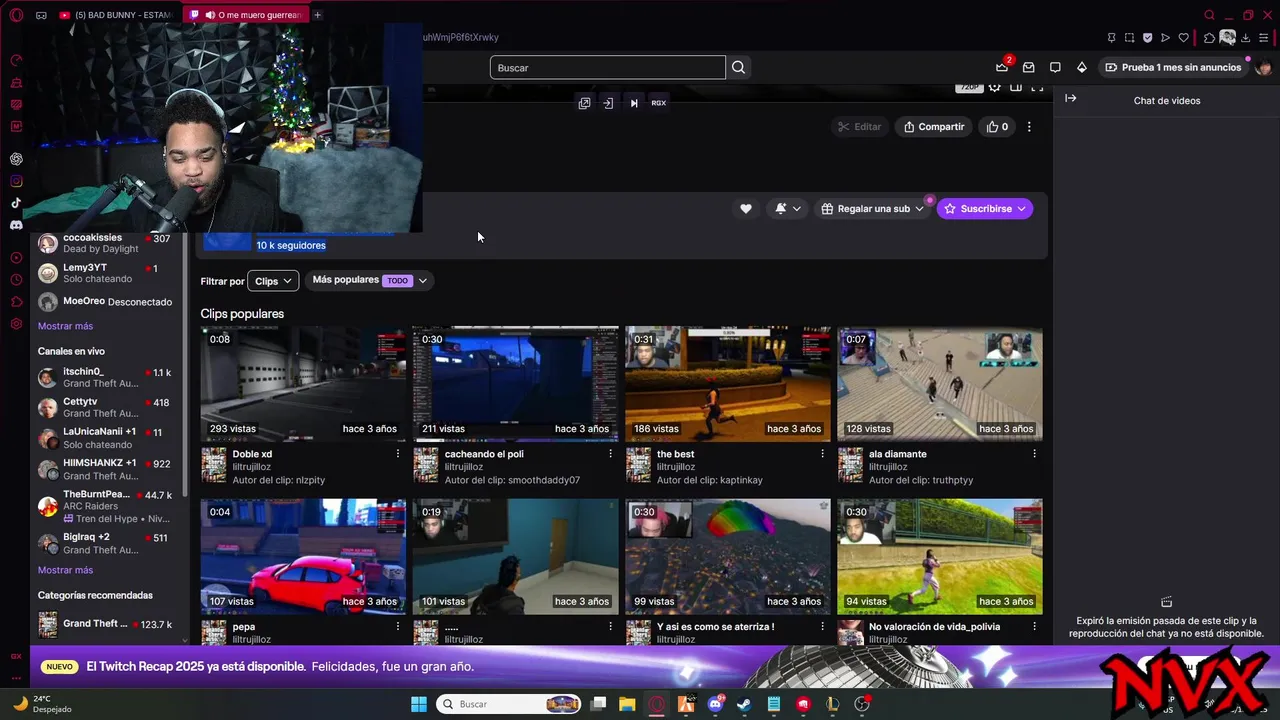This screenshot has width=1280, height=720.
Task: Enter fullscreen on the video player
Action: [1037, 87]
